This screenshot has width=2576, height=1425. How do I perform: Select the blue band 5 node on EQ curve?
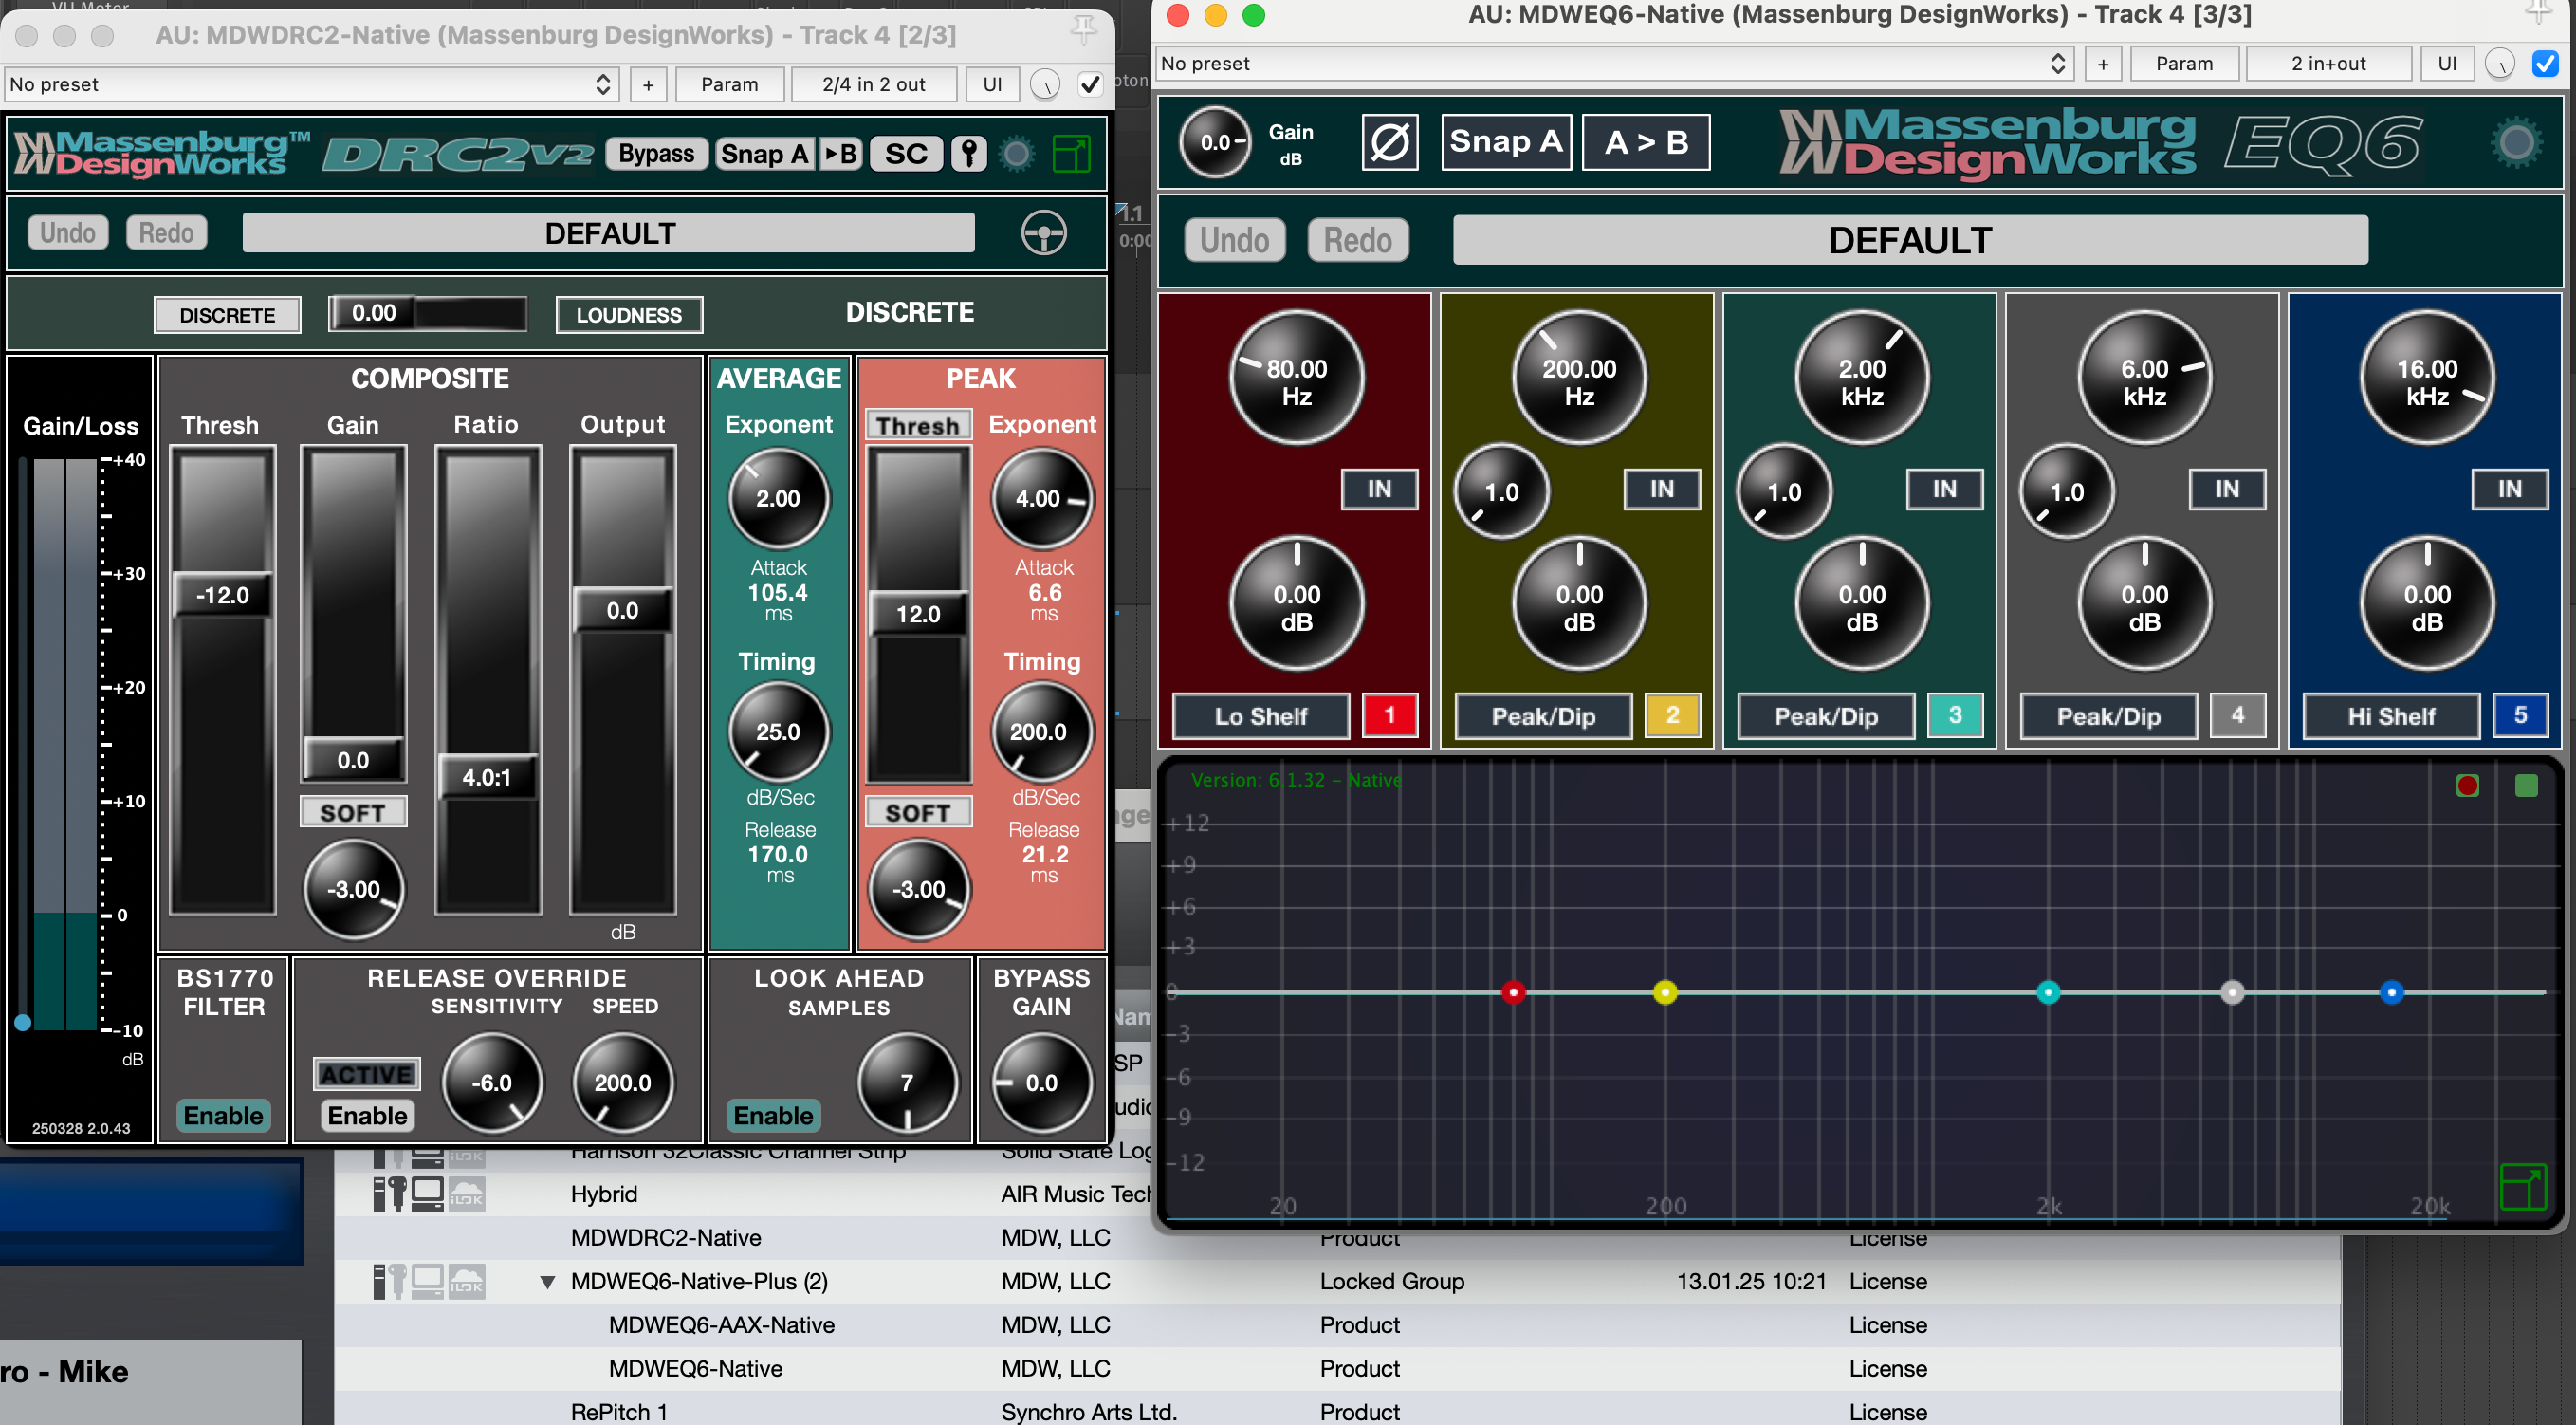(x=2391, y=992)
